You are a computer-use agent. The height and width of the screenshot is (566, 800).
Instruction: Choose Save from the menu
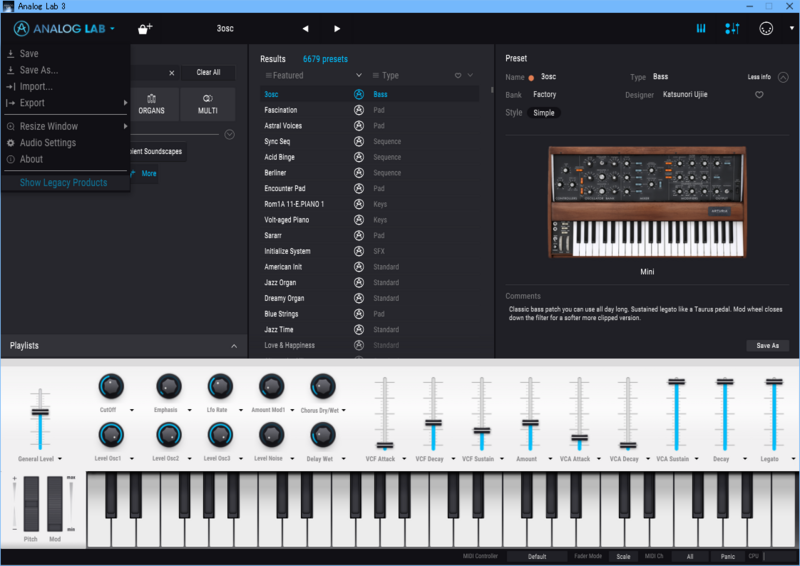tap(29, 54)
